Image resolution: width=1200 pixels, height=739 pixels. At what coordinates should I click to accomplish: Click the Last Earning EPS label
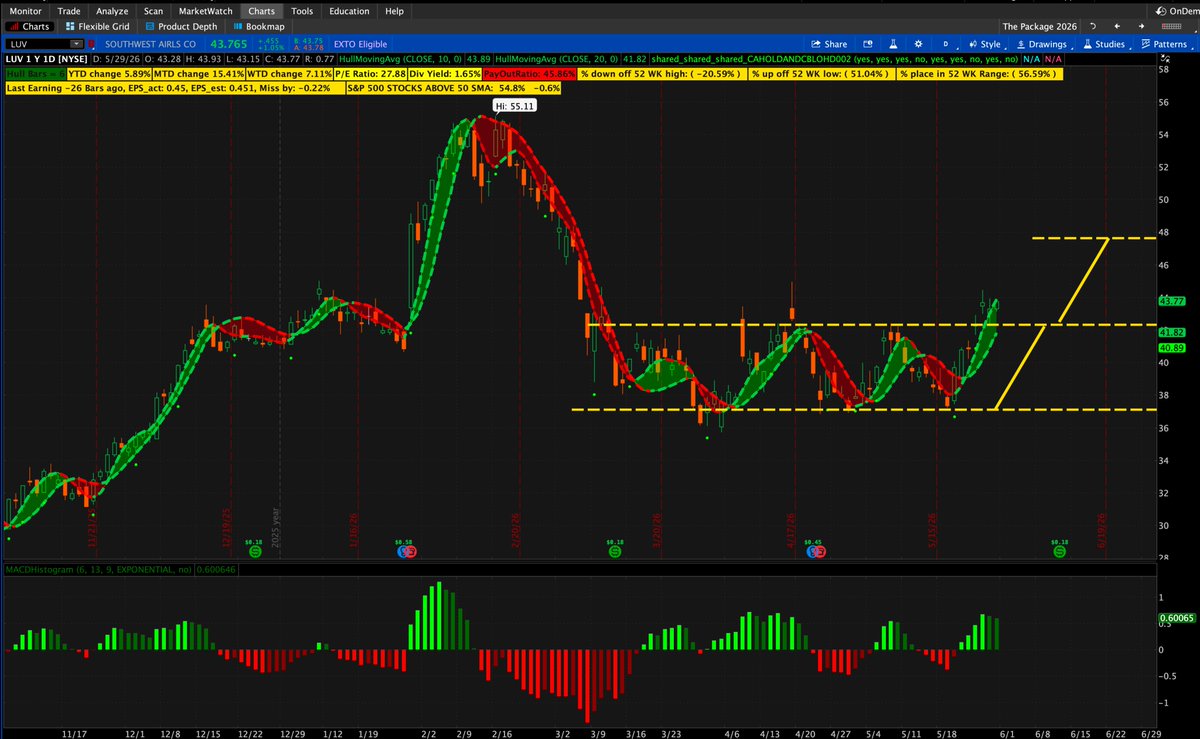coord(175,88)
